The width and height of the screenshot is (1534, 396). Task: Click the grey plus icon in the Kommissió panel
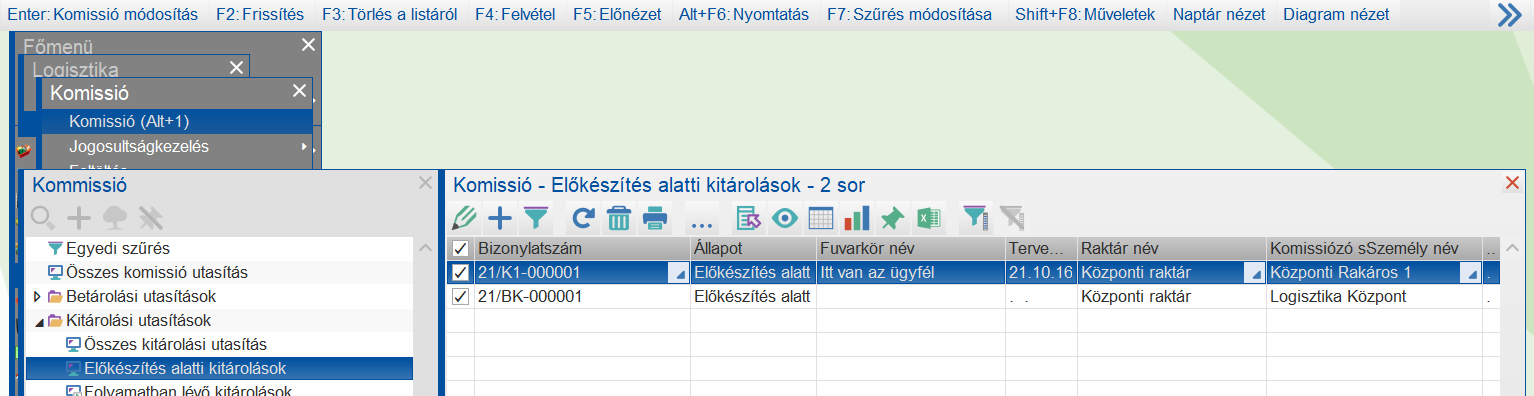click(x=79, y=217)
